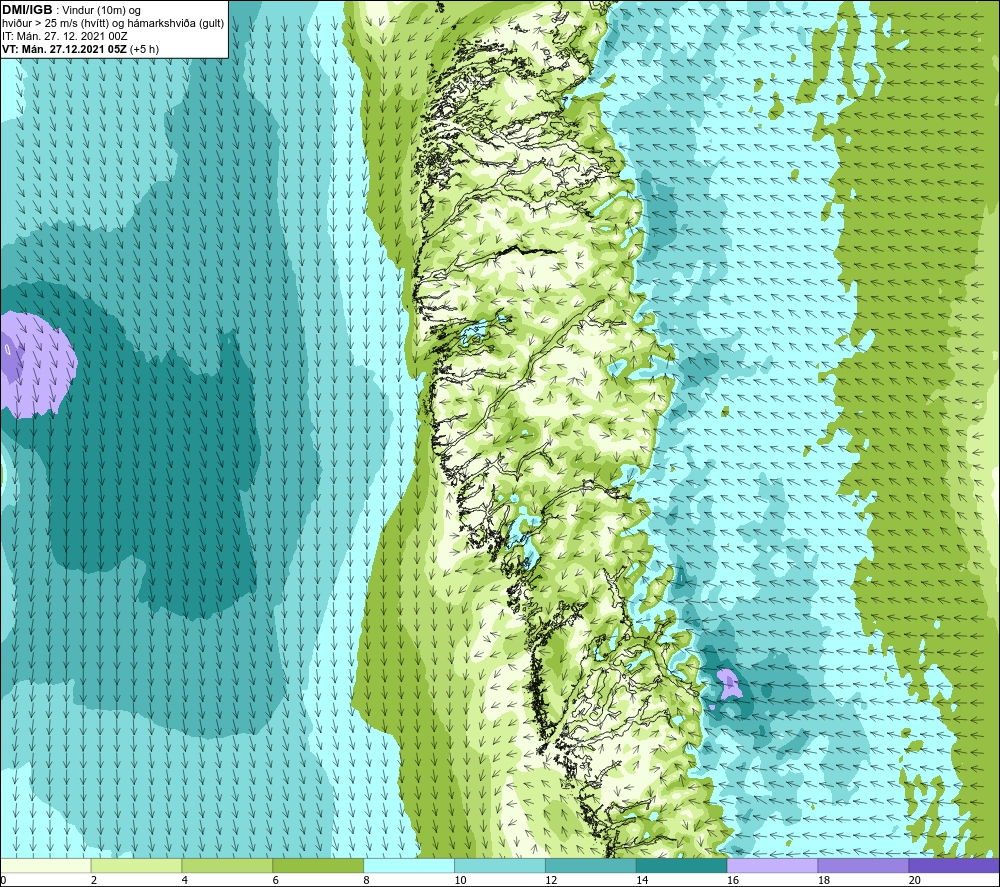Click the 8–10 m/s pale cyan legend swatch
1000x887 pixels.
tap(409, 865)
